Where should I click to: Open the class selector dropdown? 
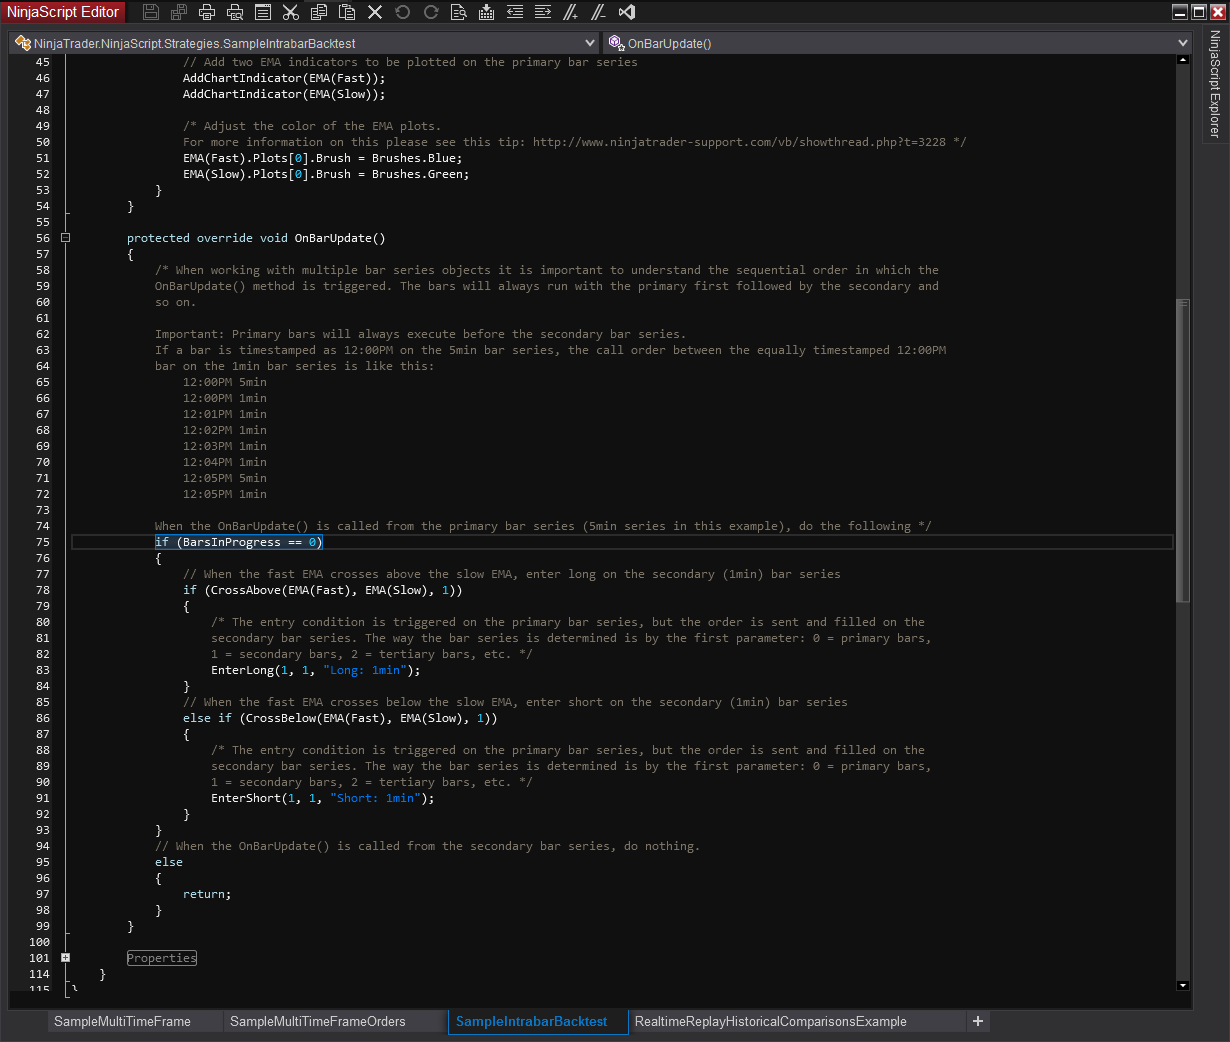589,43
